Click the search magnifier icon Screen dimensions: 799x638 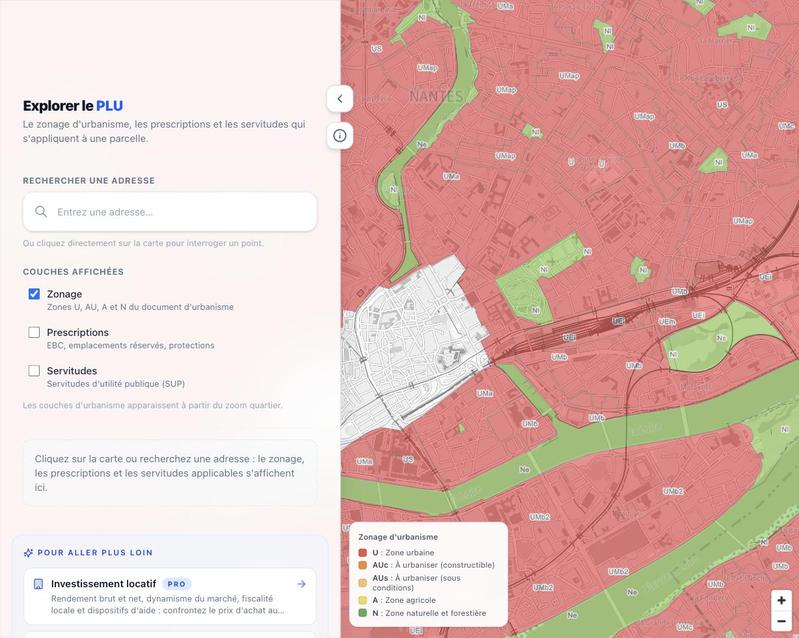click(41, 212)
